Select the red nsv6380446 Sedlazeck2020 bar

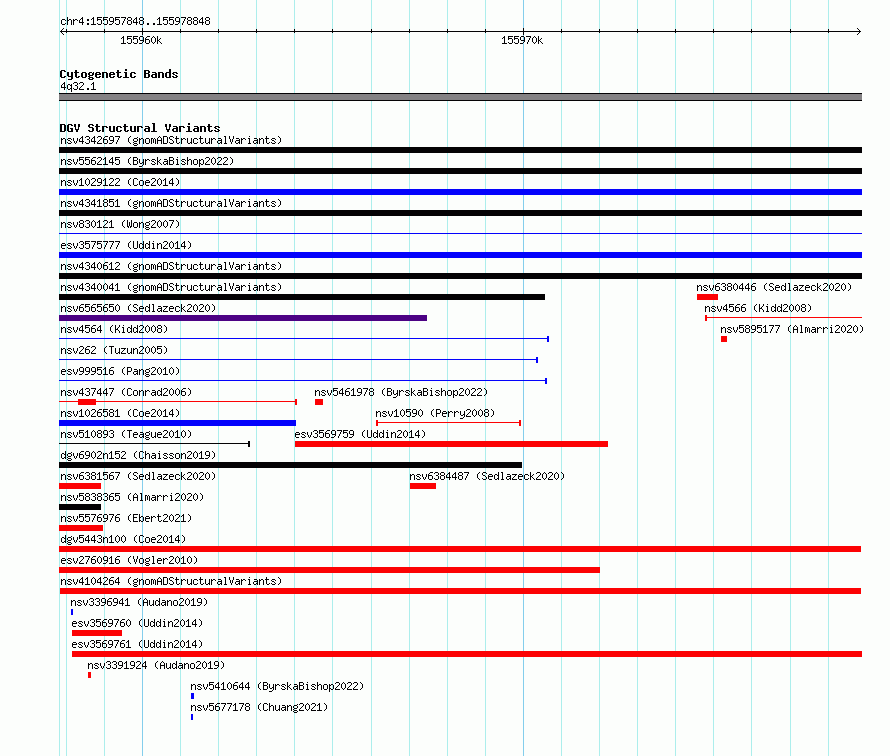(x=707, y=297)
